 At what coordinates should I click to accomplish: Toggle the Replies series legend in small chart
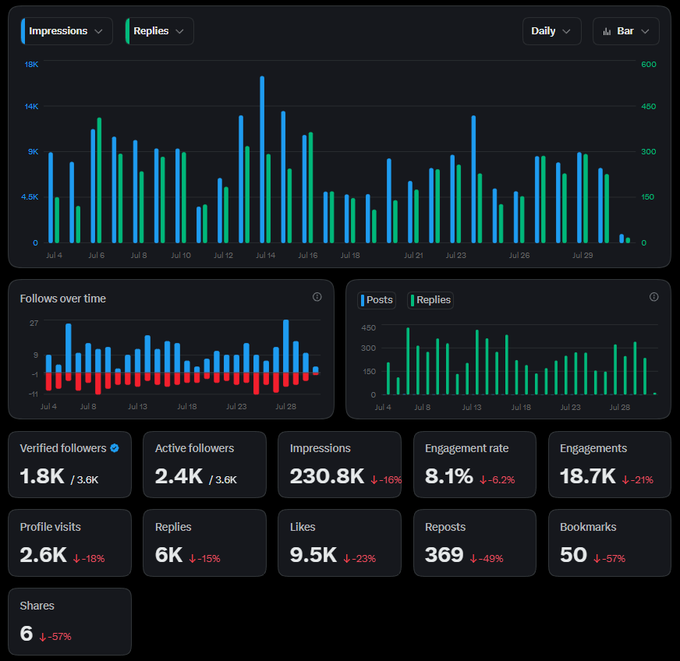point(431,300)
